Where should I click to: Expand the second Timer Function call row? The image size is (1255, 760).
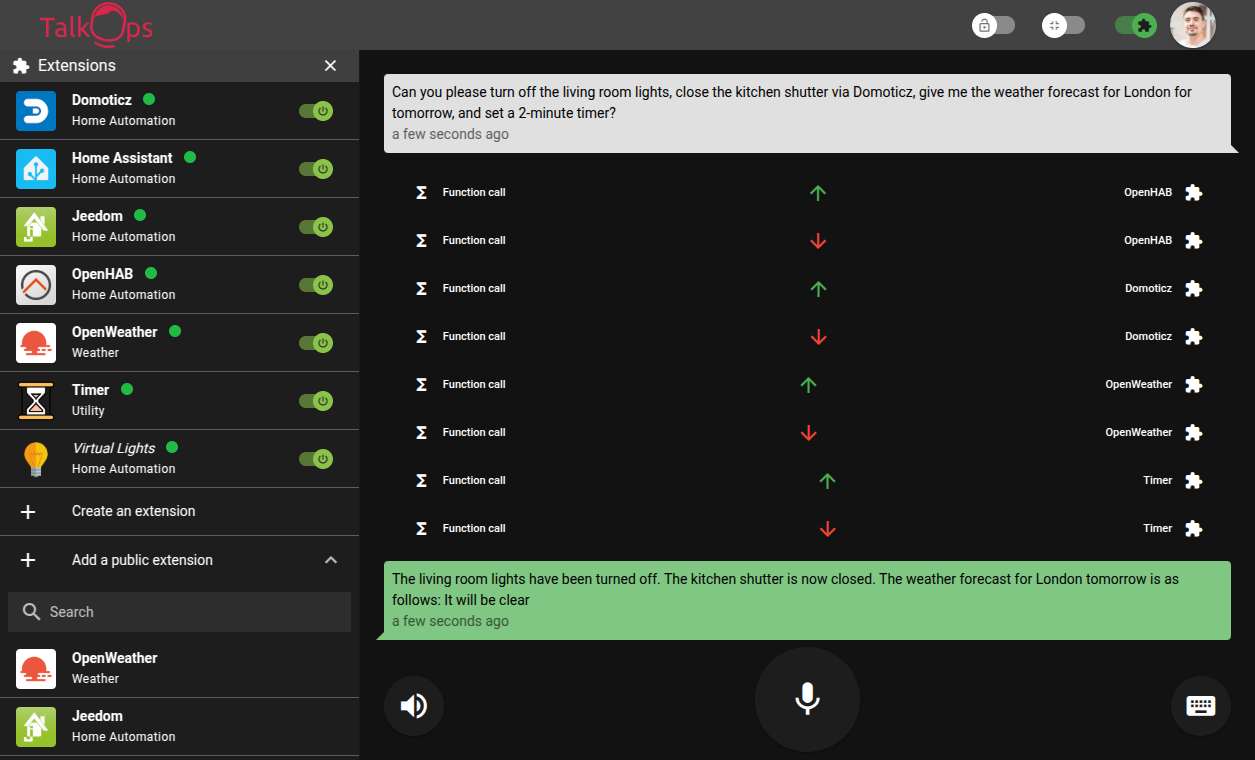click(807, 528)
